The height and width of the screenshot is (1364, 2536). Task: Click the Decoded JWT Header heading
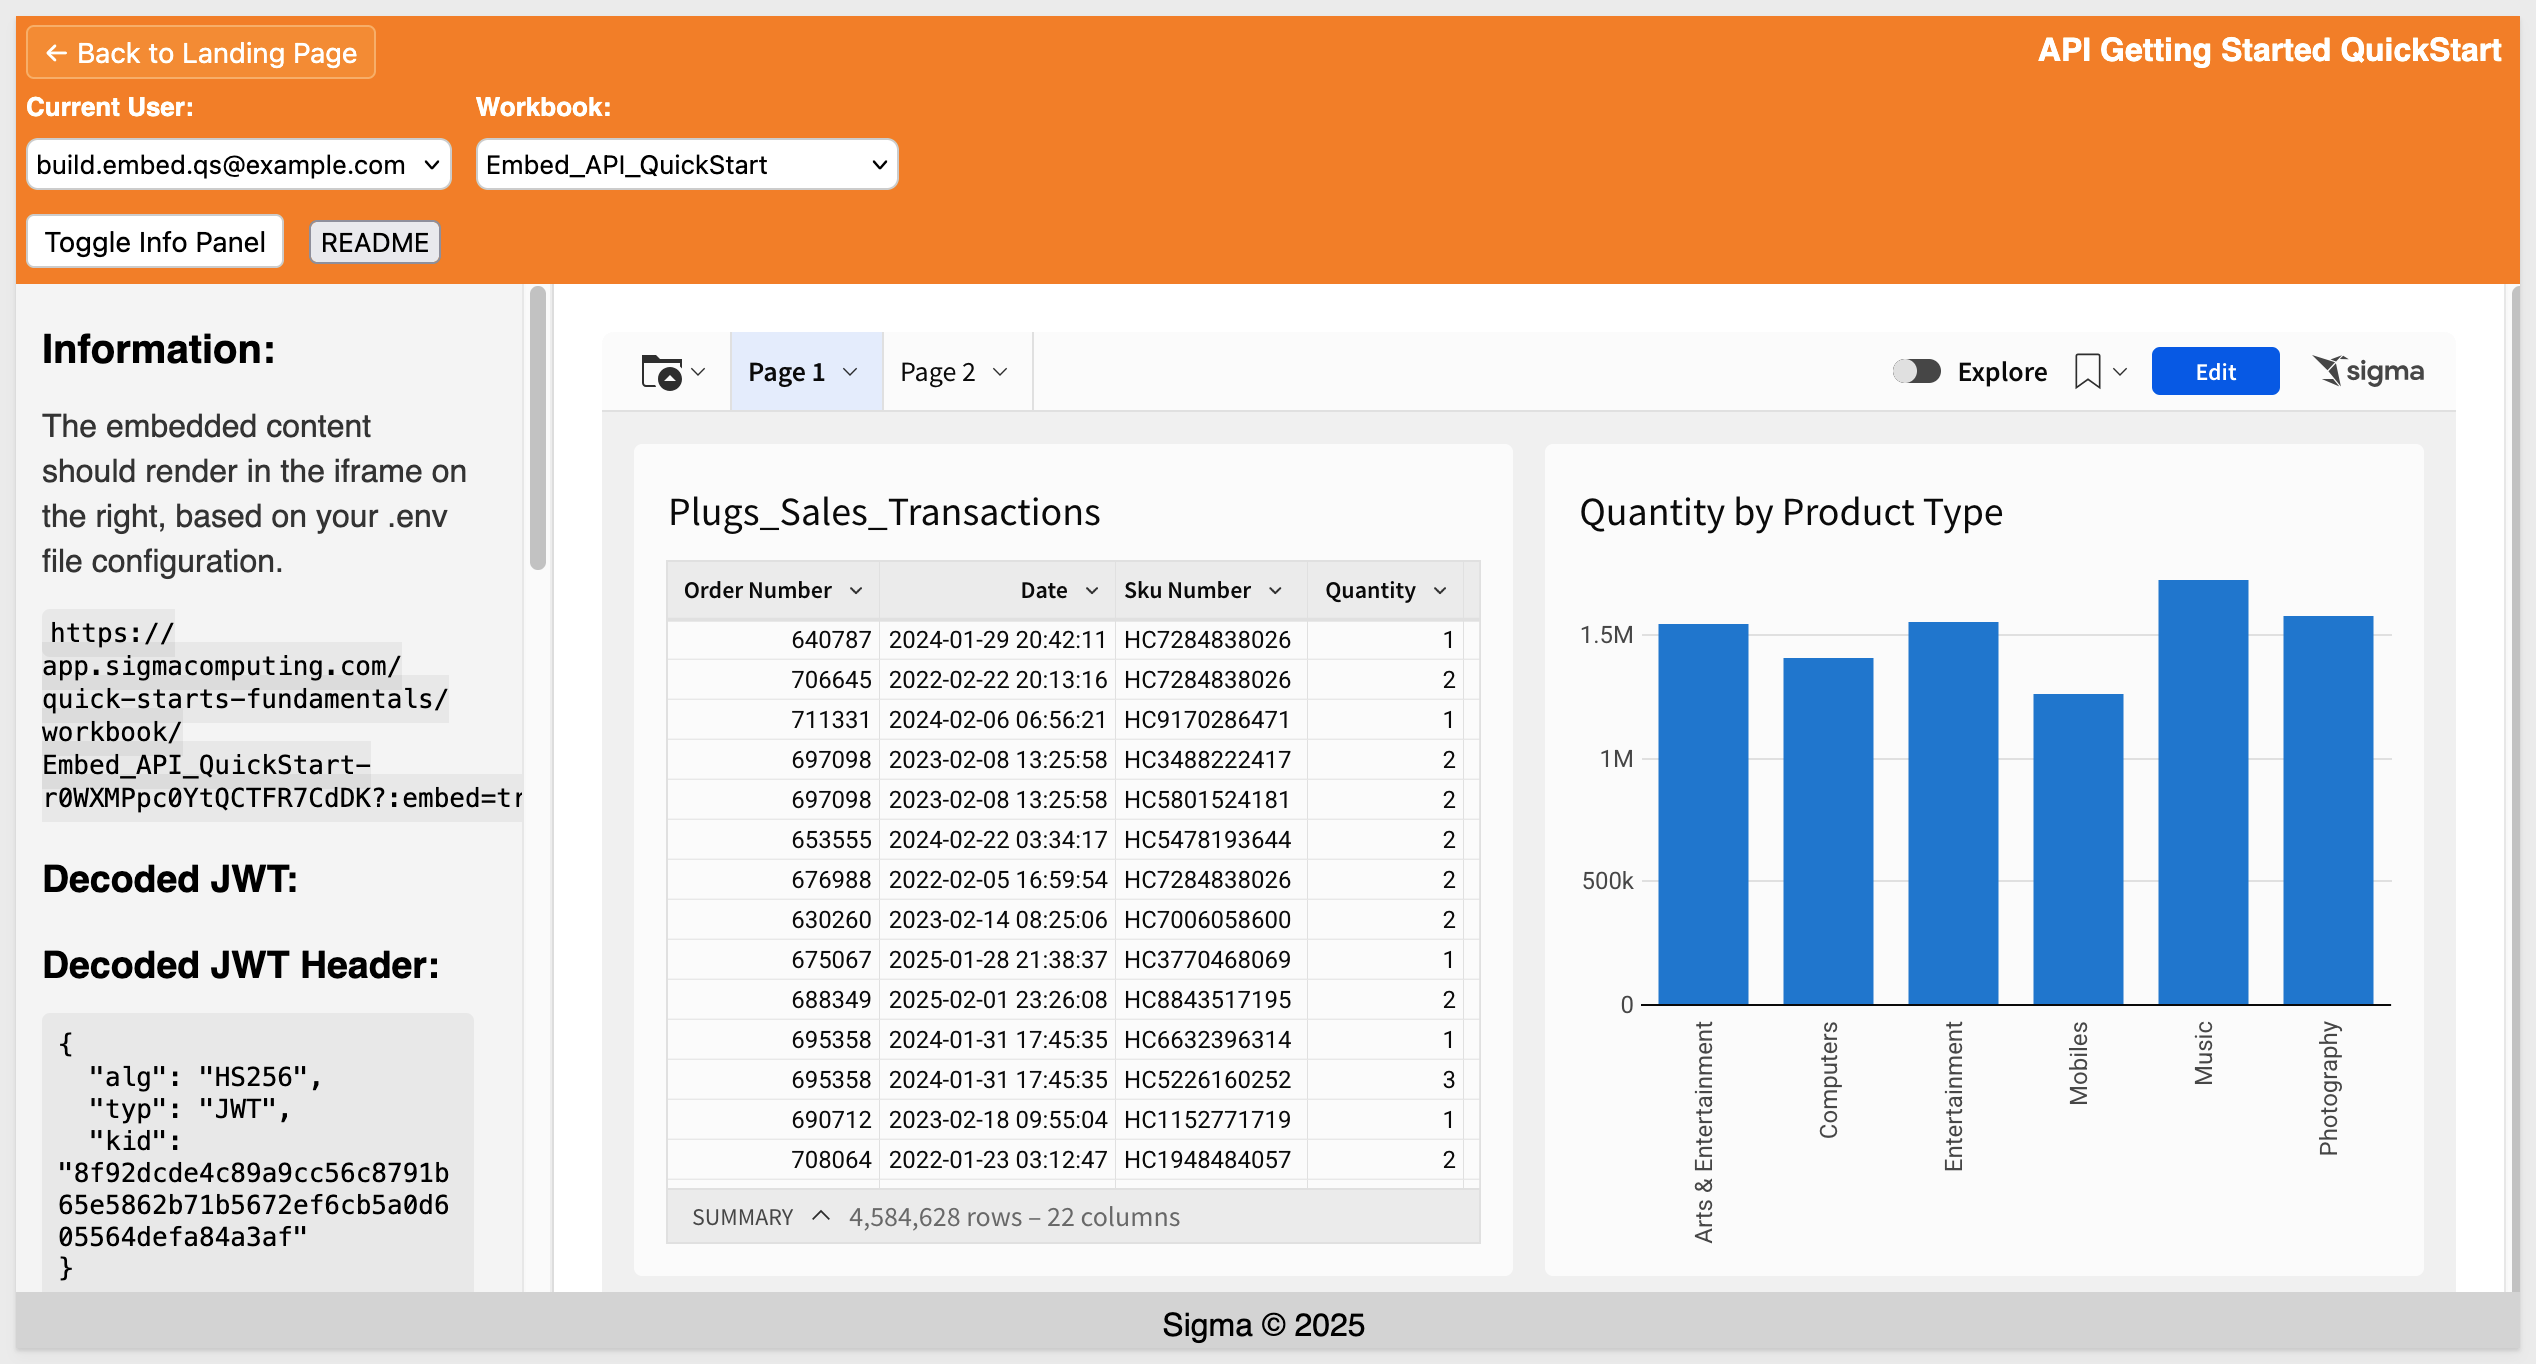click(x=241, y=965)
